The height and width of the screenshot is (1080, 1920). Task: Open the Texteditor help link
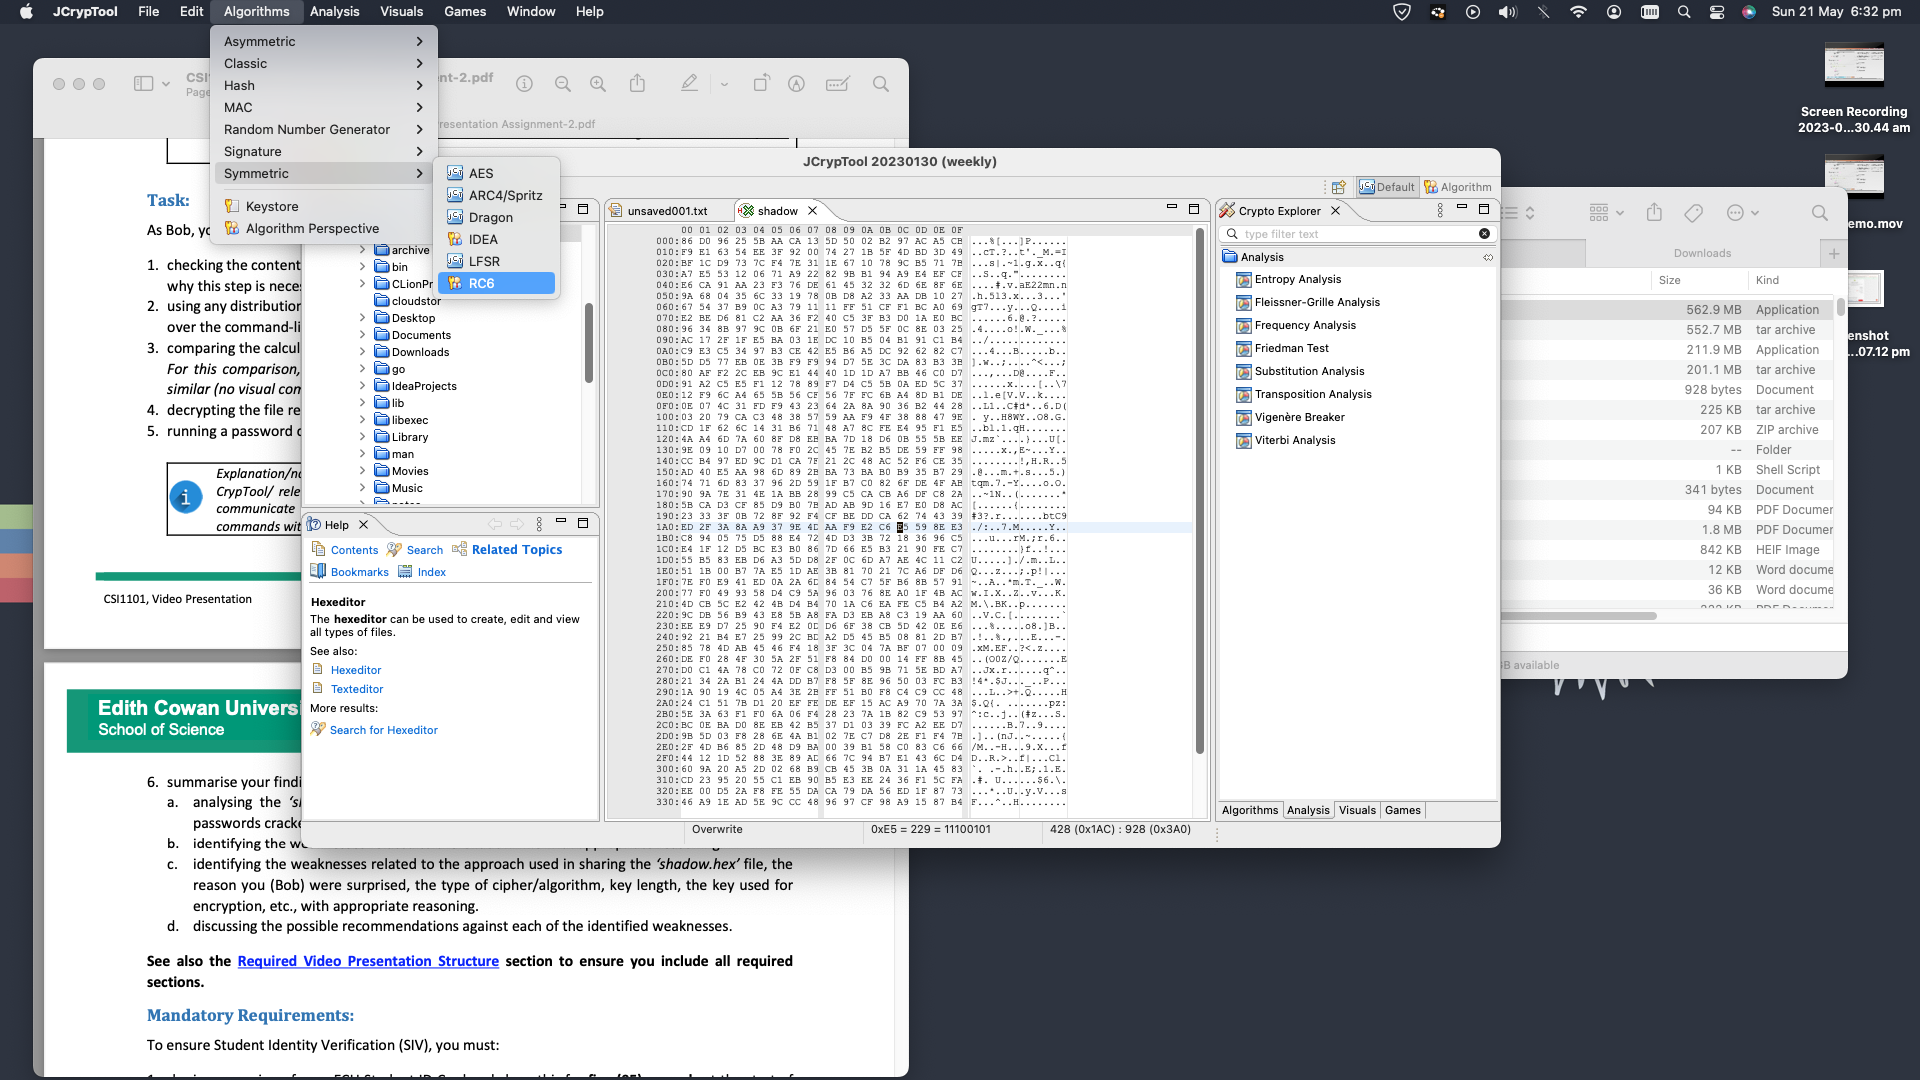point(356,689)
